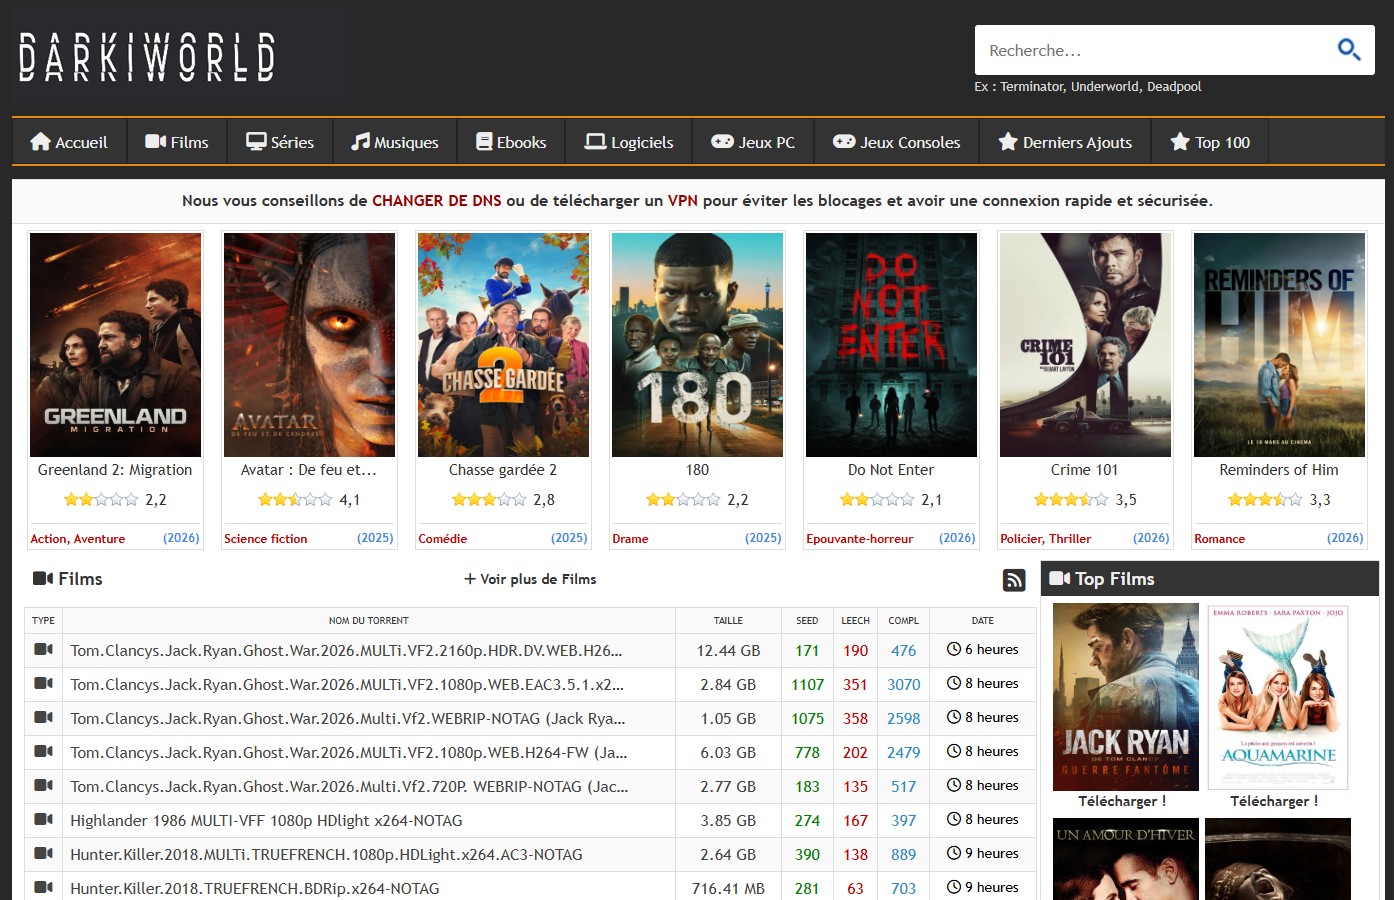Open the 2160p HDR Jack Ryan torrent link
The width and height of the screenshot is (1394, 900).
pos(346,650)
